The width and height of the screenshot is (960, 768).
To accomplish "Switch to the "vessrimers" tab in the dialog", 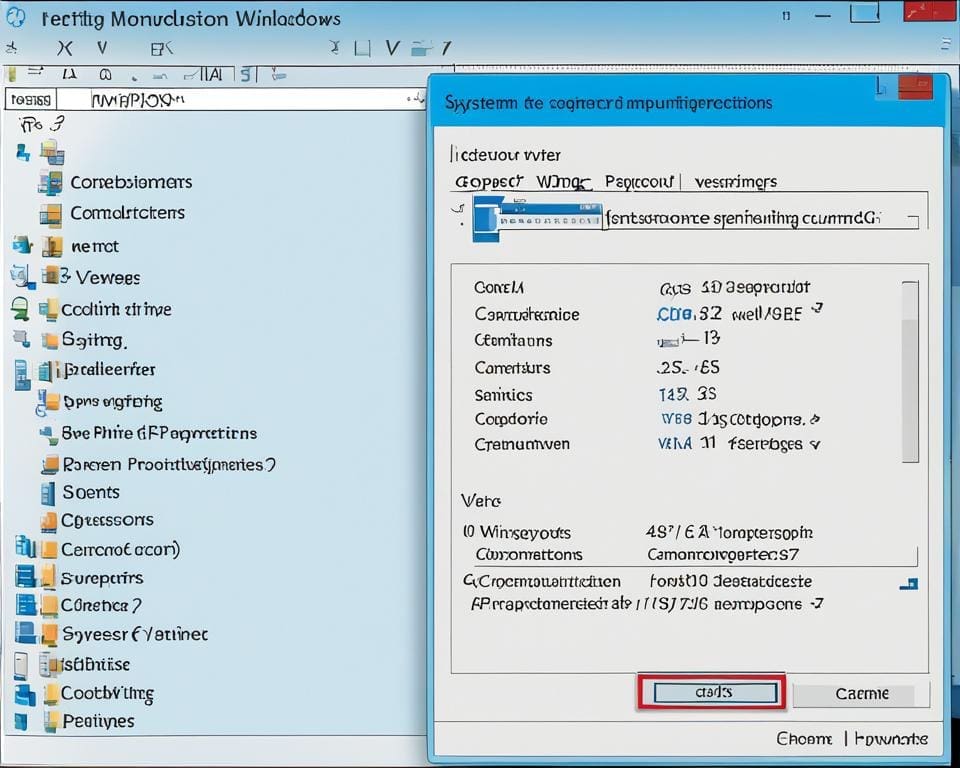I will click(x=735, y=182).
